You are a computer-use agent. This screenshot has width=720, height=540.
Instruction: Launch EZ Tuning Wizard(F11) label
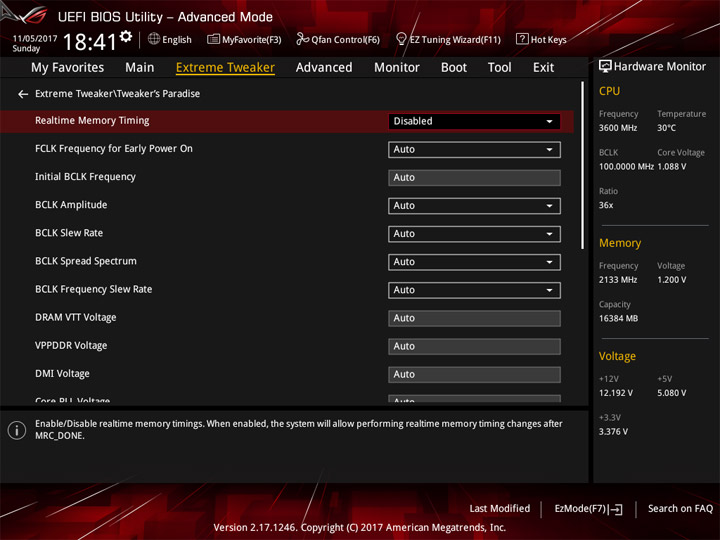455,40
